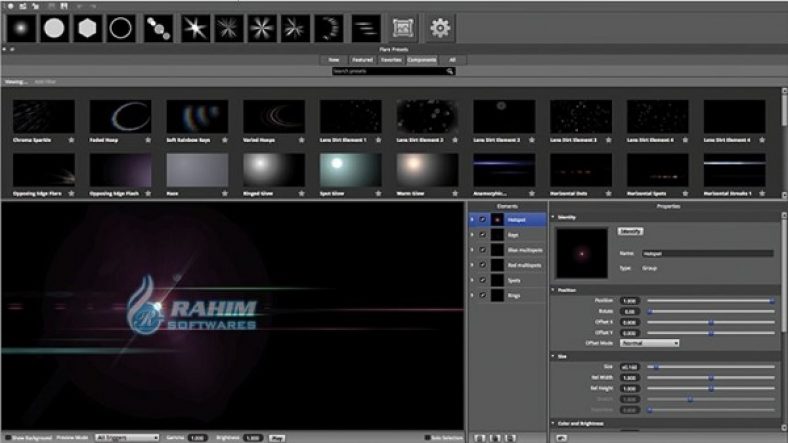This screenshot has height=443, width=788.
Task: Open the Preview Mode dropdown
Action: tap(127, 438)
